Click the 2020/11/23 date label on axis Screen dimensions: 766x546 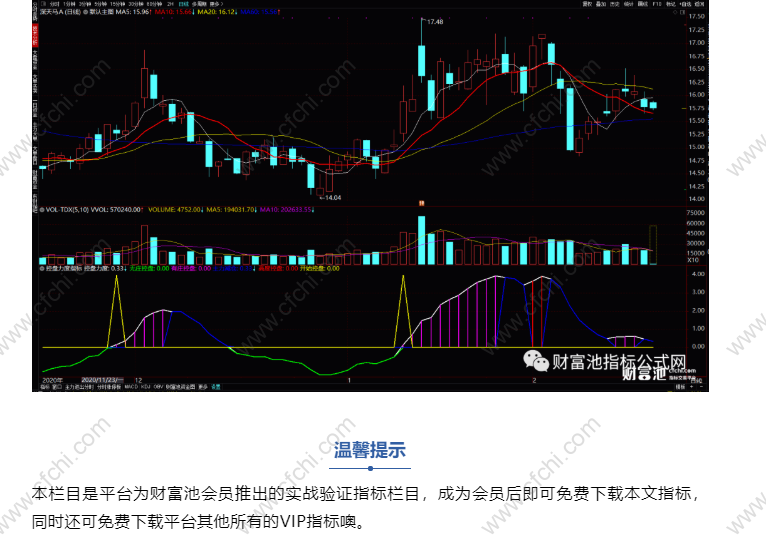pyautogui.click(x=103, y=380)
